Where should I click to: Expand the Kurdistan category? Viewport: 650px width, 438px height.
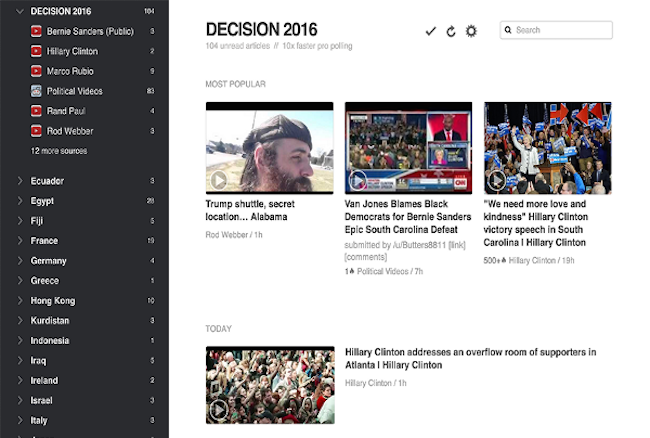(19, 320)
